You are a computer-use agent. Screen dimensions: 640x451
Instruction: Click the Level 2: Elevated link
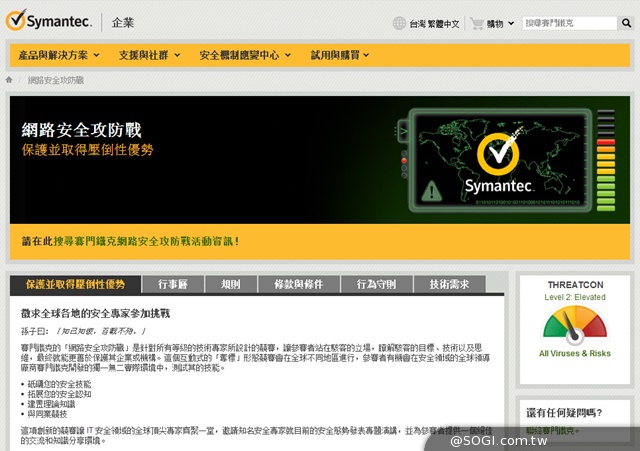point(575,297)
